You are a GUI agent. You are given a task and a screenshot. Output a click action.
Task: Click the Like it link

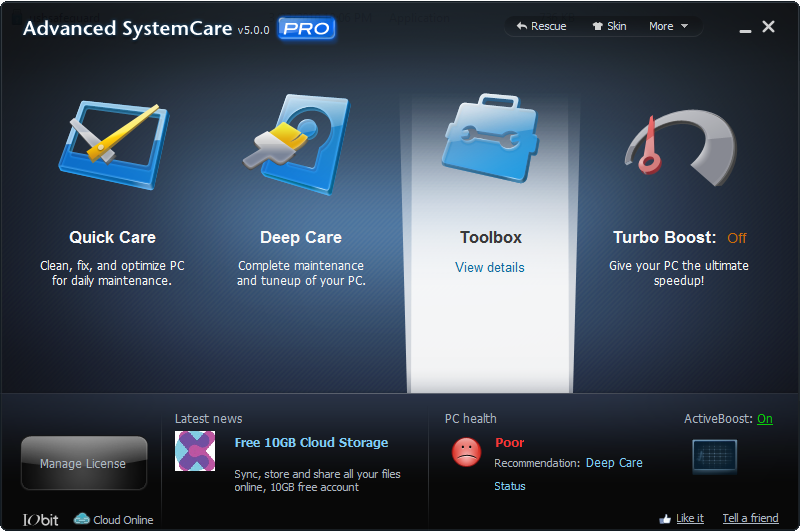tap(690, 518)
